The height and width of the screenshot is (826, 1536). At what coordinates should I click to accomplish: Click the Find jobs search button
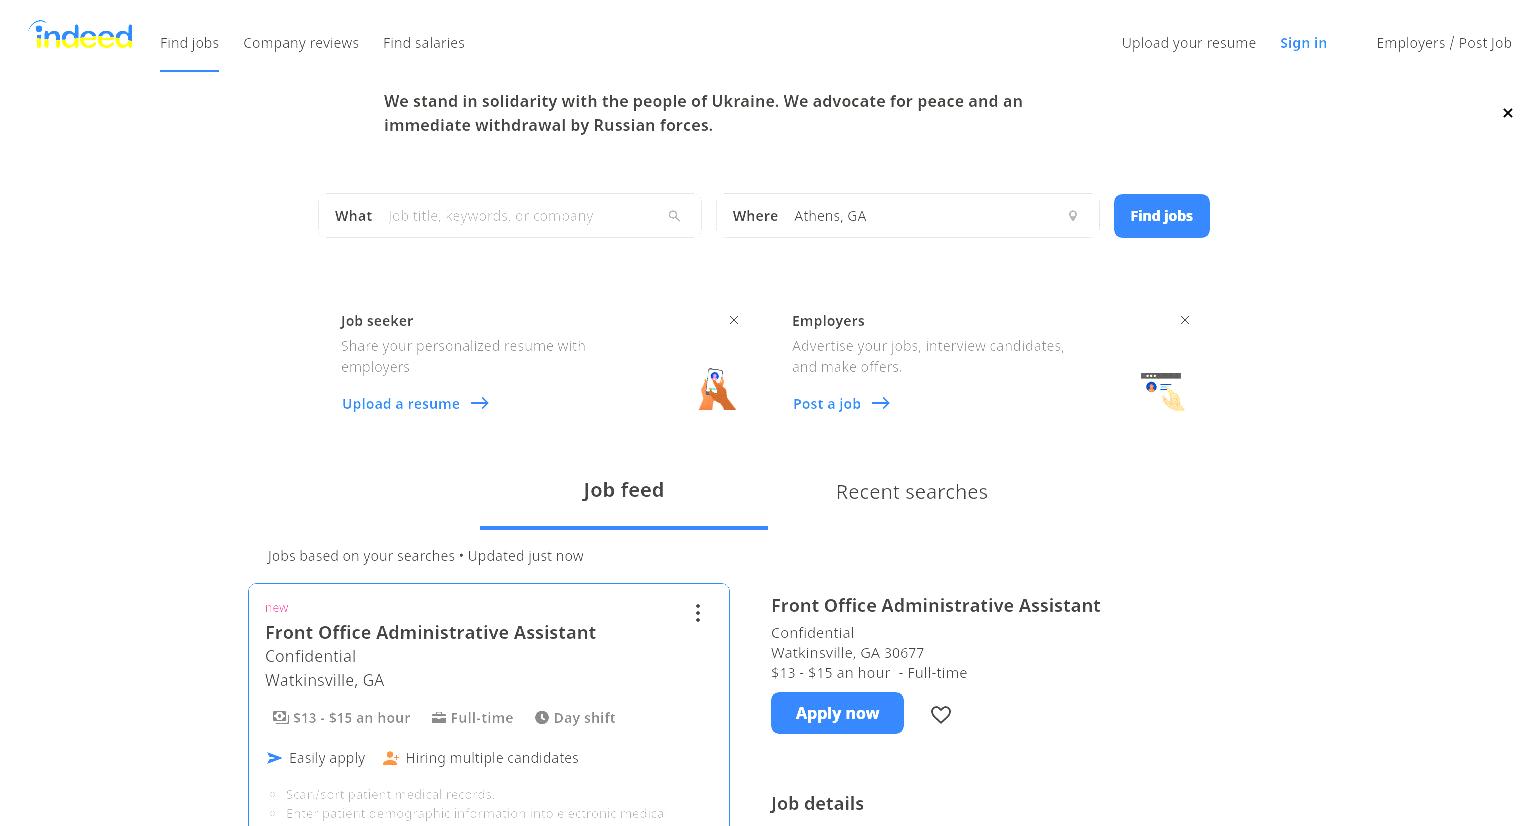click(1162, 216)
